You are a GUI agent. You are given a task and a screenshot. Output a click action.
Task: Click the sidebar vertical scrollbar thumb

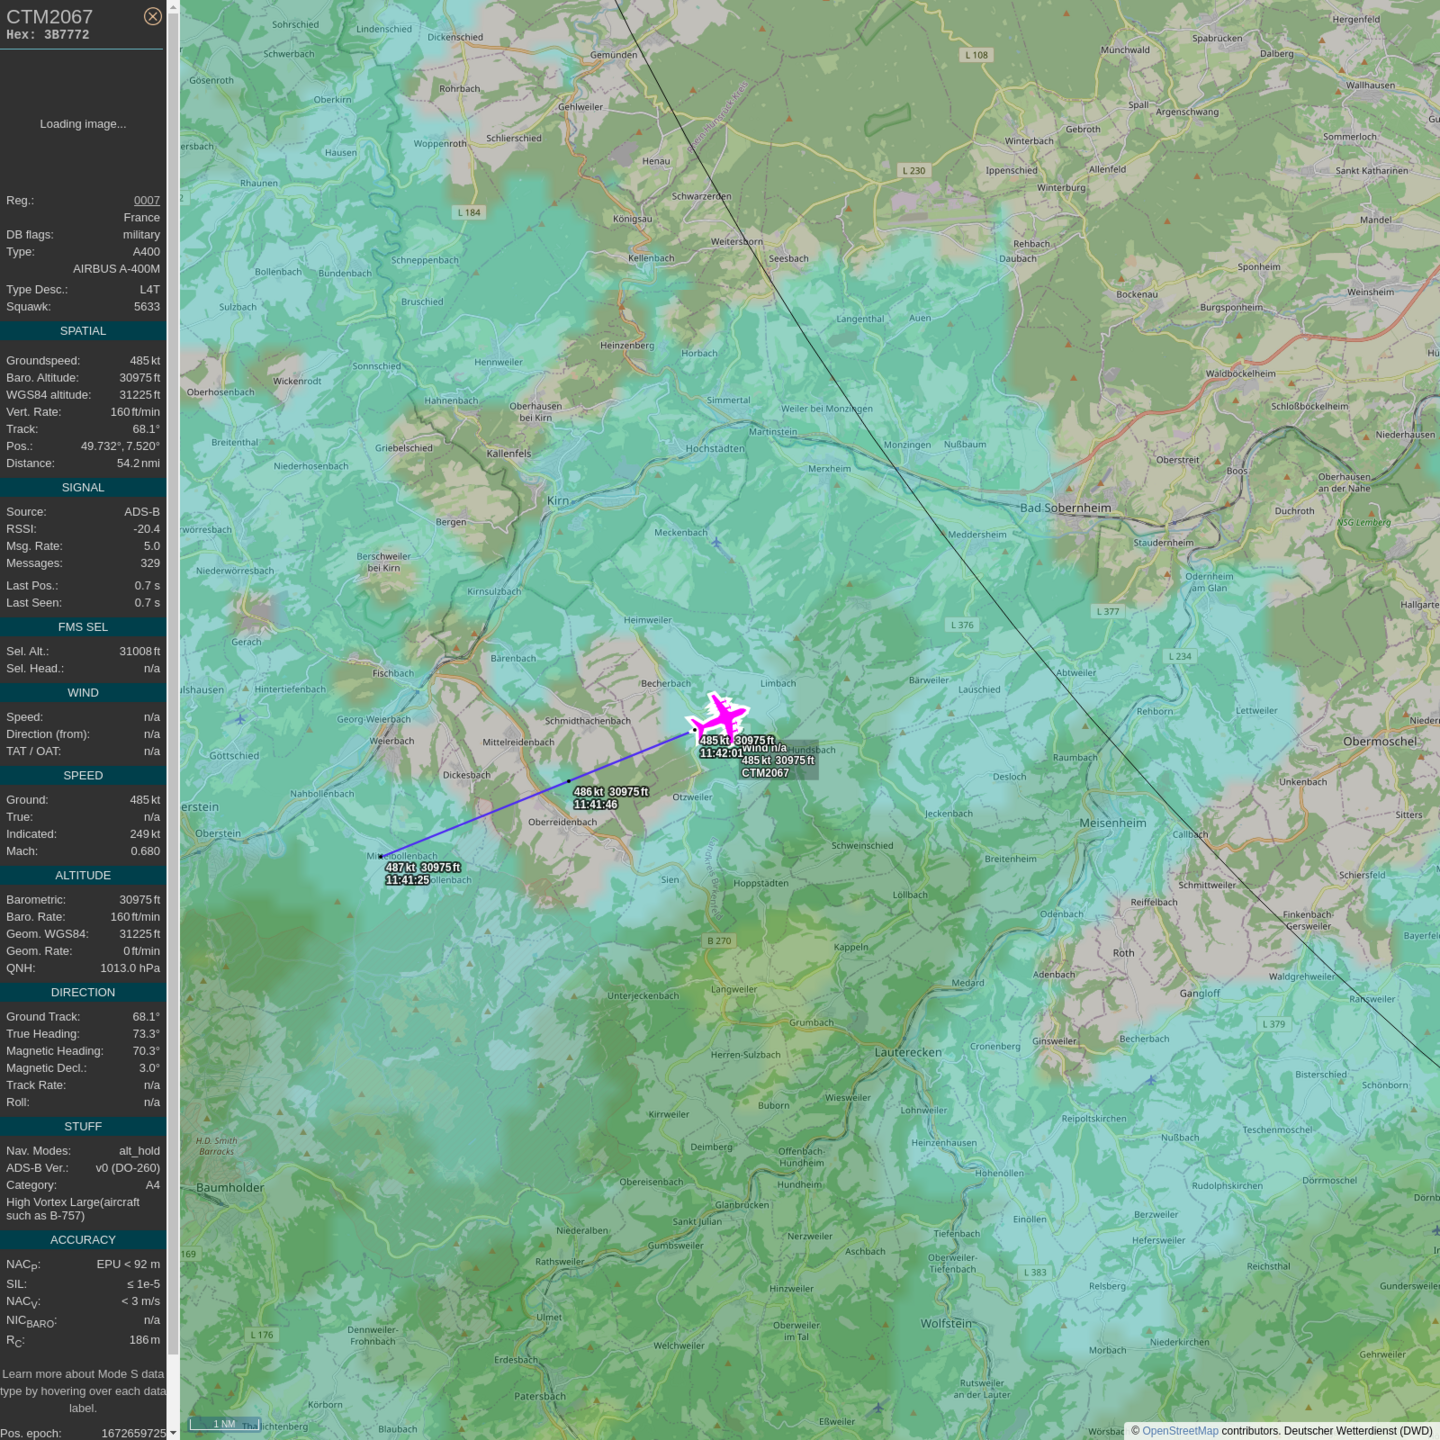point(173,680)
